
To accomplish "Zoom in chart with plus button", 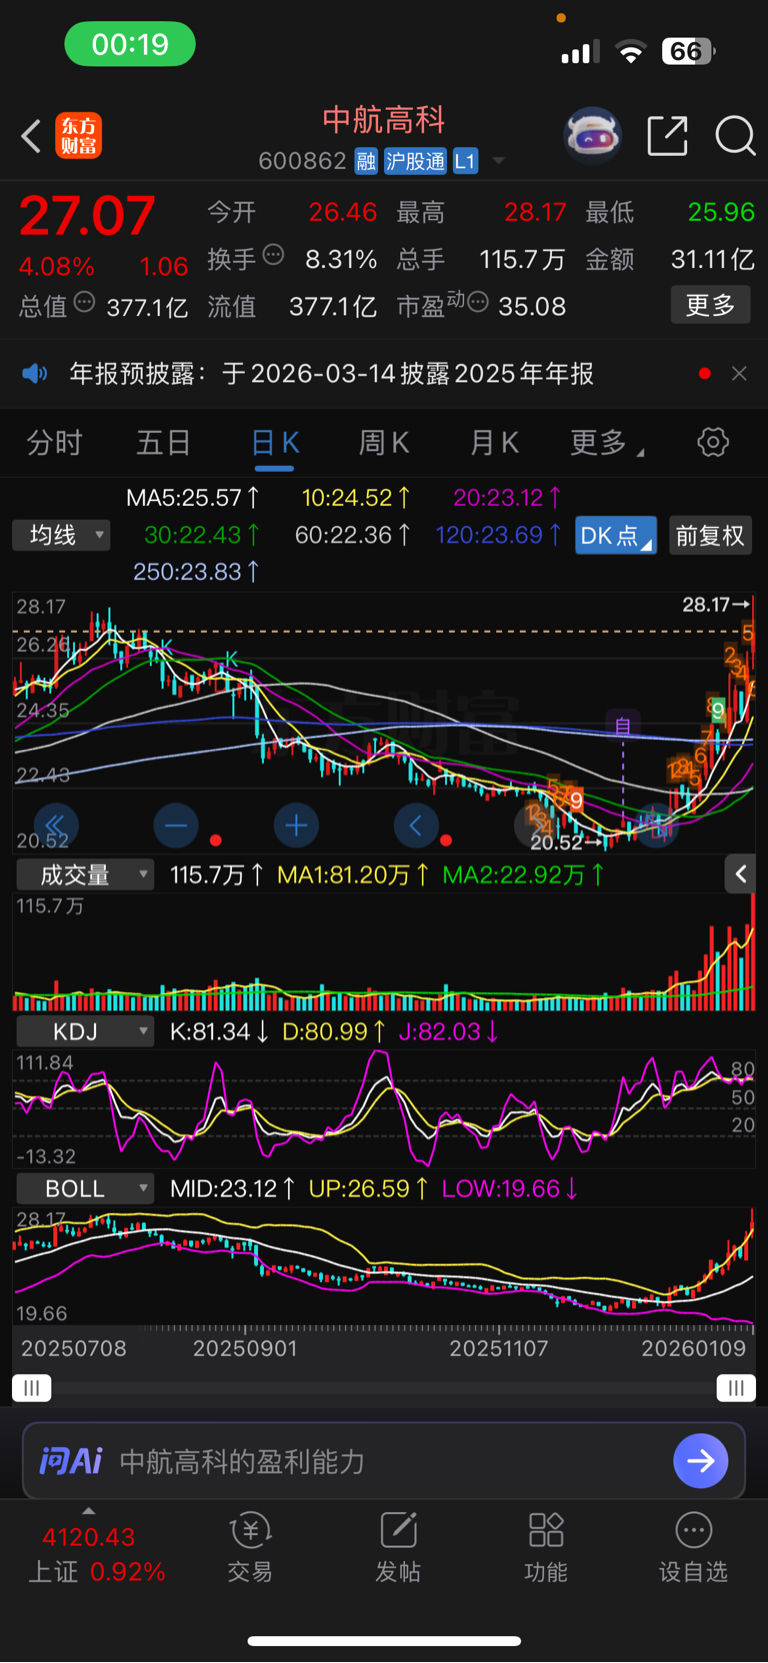I will point(296,826).
